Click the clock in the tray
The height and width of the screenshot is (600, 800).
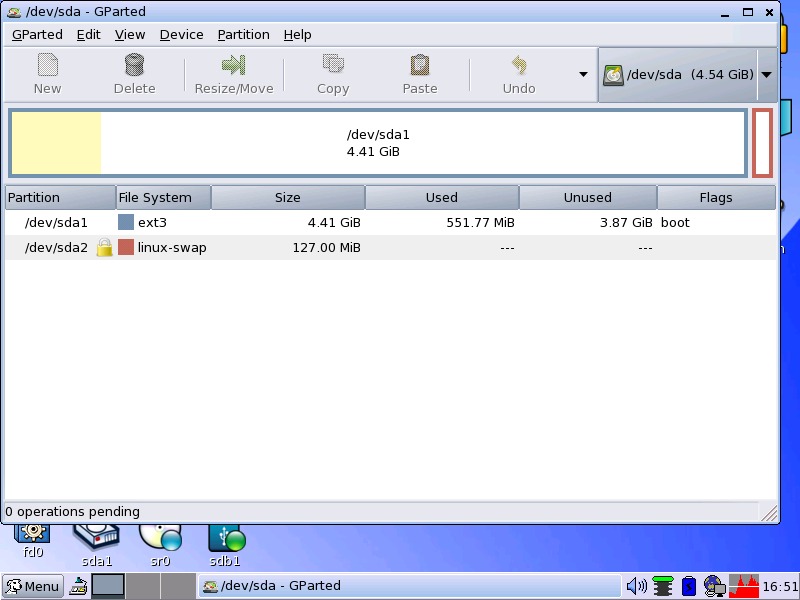click(780, 586)
